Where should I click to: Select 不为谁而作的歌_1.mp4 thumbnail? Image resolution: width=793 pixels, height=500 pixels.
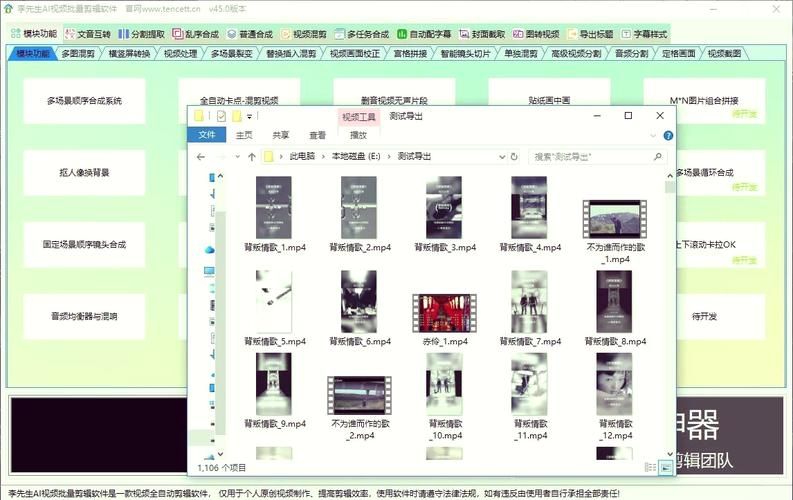click(x=615, y=219)
